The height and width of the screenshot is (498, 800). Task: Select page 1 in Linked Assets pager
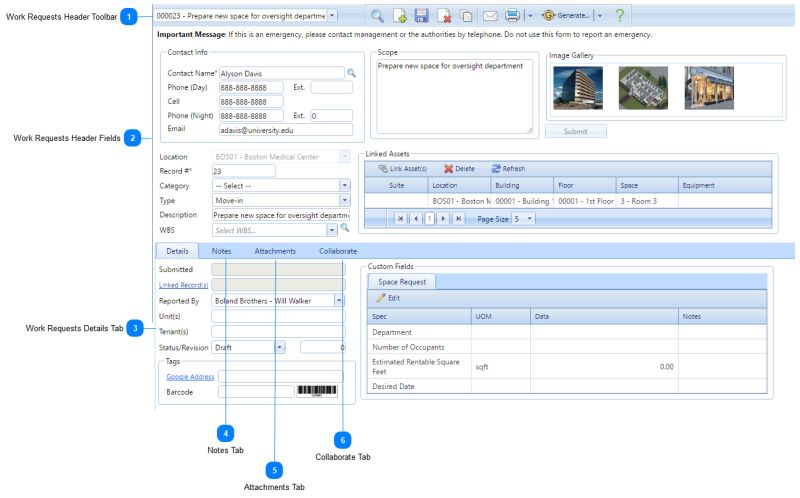click(x=429, y=219)
